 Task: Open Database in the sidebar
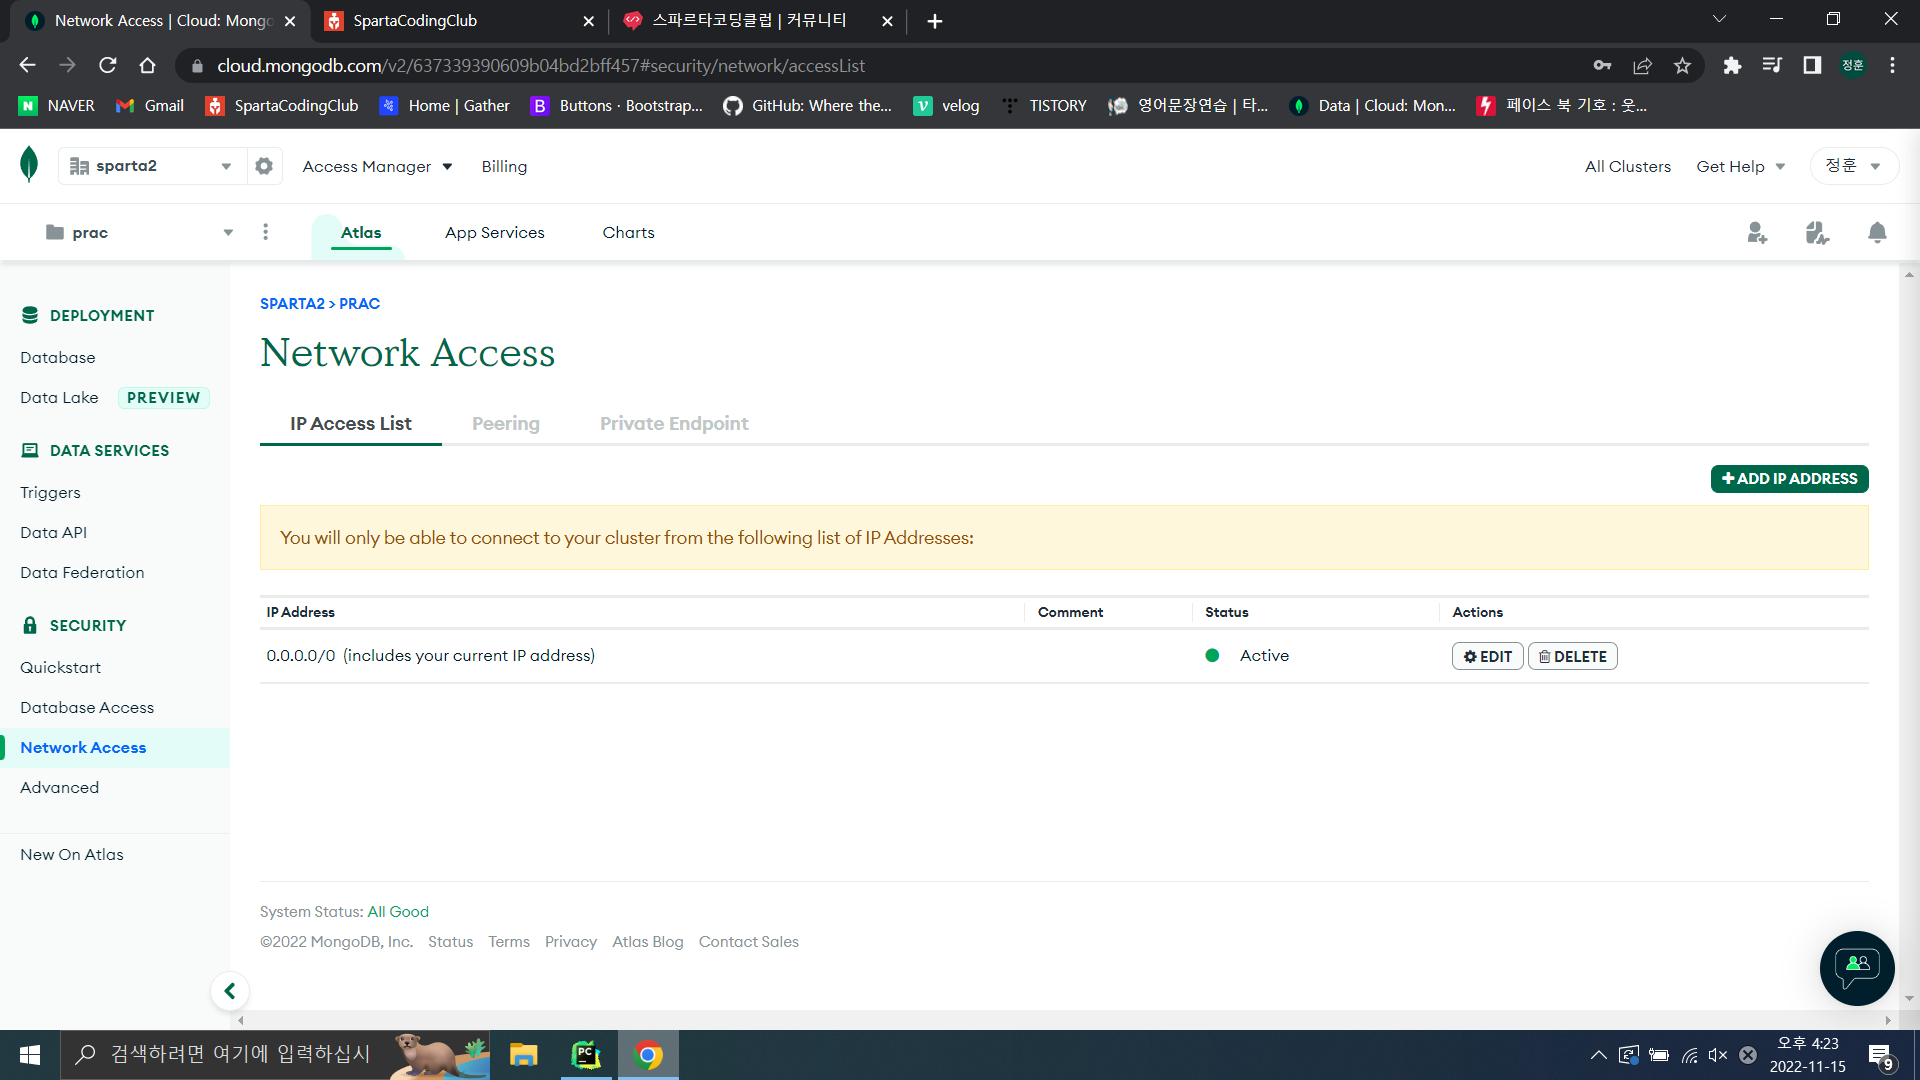(58, 358)
